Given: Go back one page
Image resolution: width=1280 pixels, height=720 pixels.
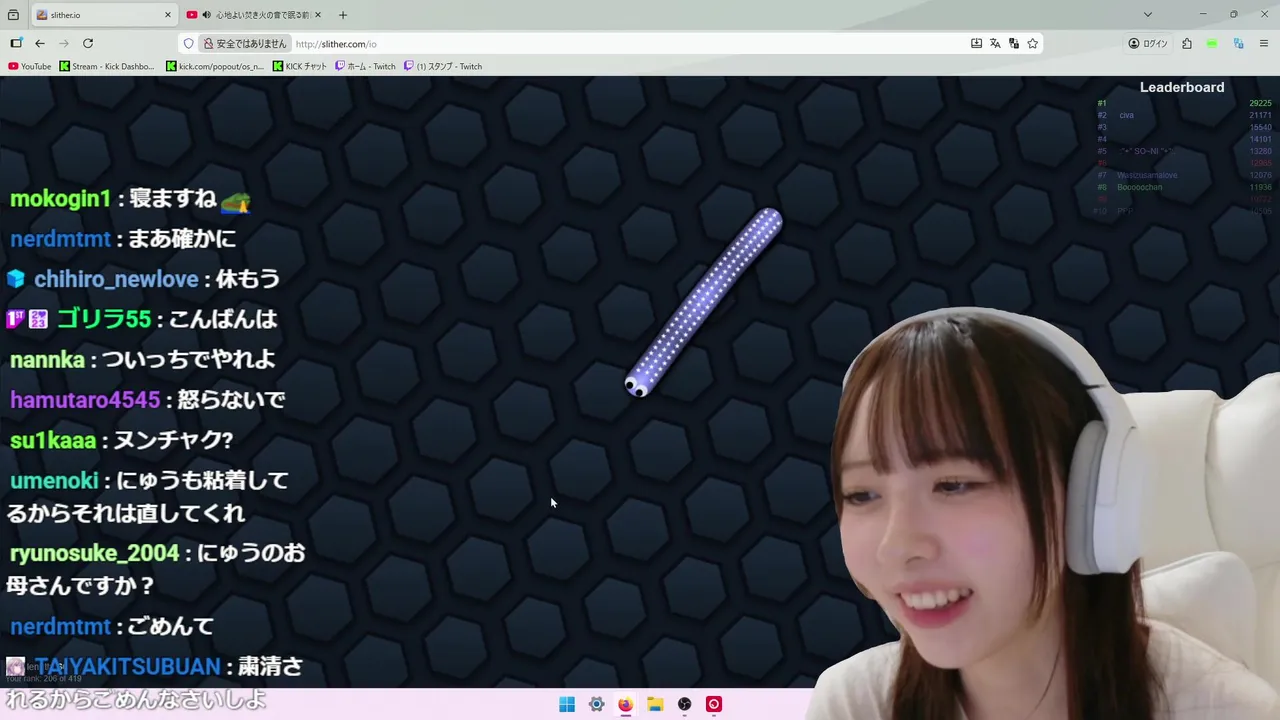Looking at the screenshot, I should coord(40,43).
